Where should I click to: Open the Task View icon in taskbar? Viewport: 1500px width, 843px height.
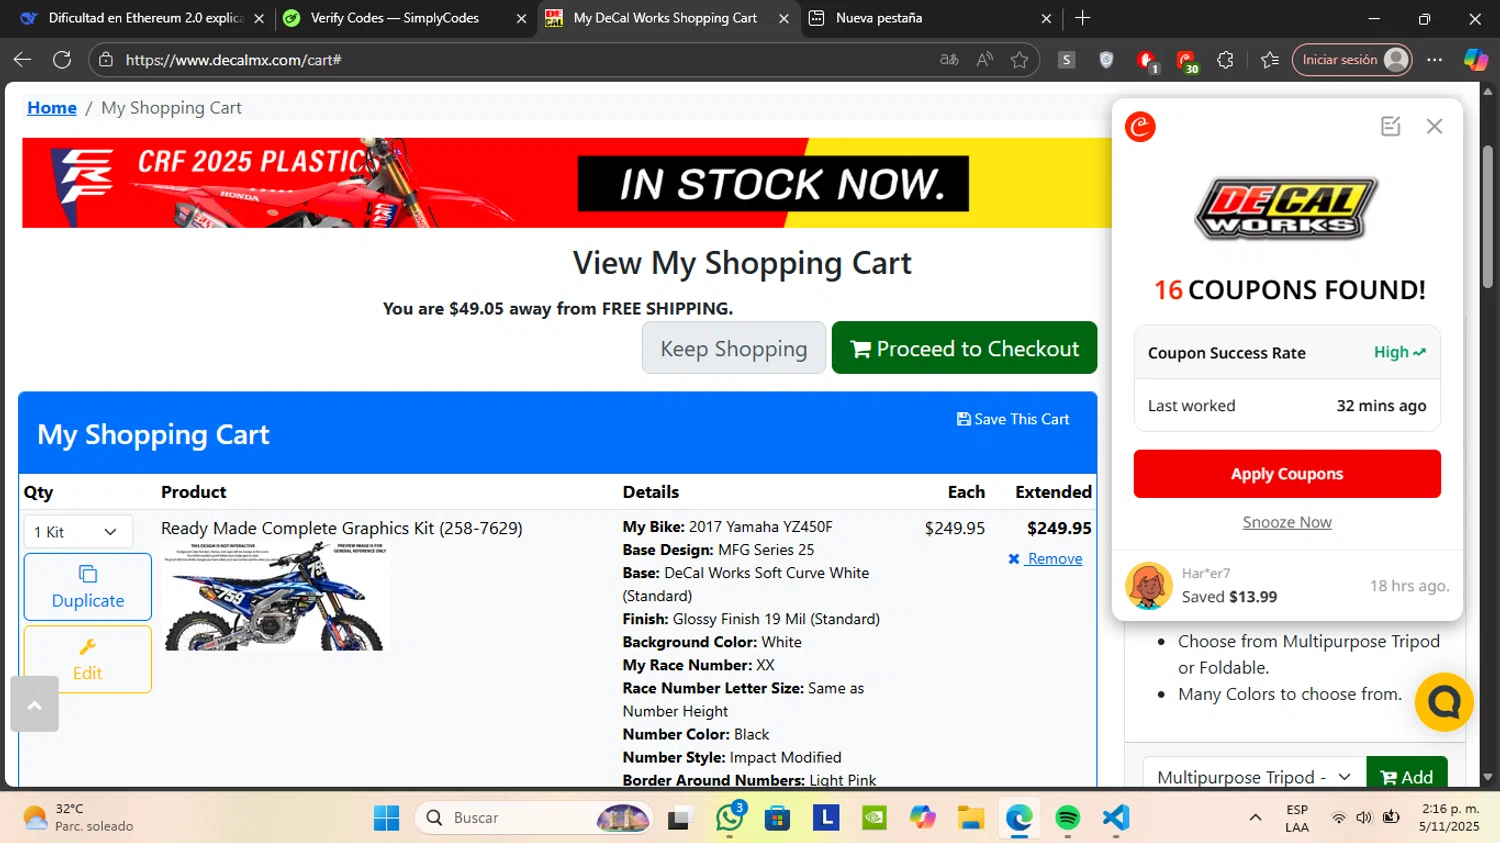(680, 818)
